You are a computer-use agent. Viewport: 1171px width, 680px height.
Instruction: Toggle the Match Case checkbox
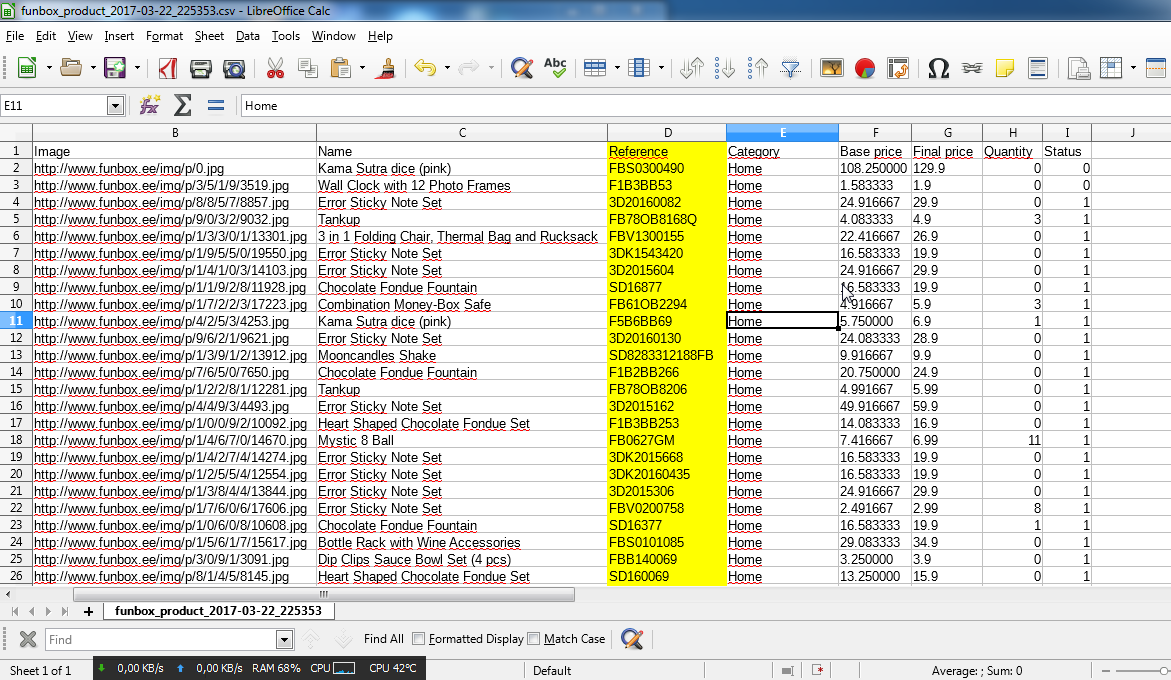534,639
